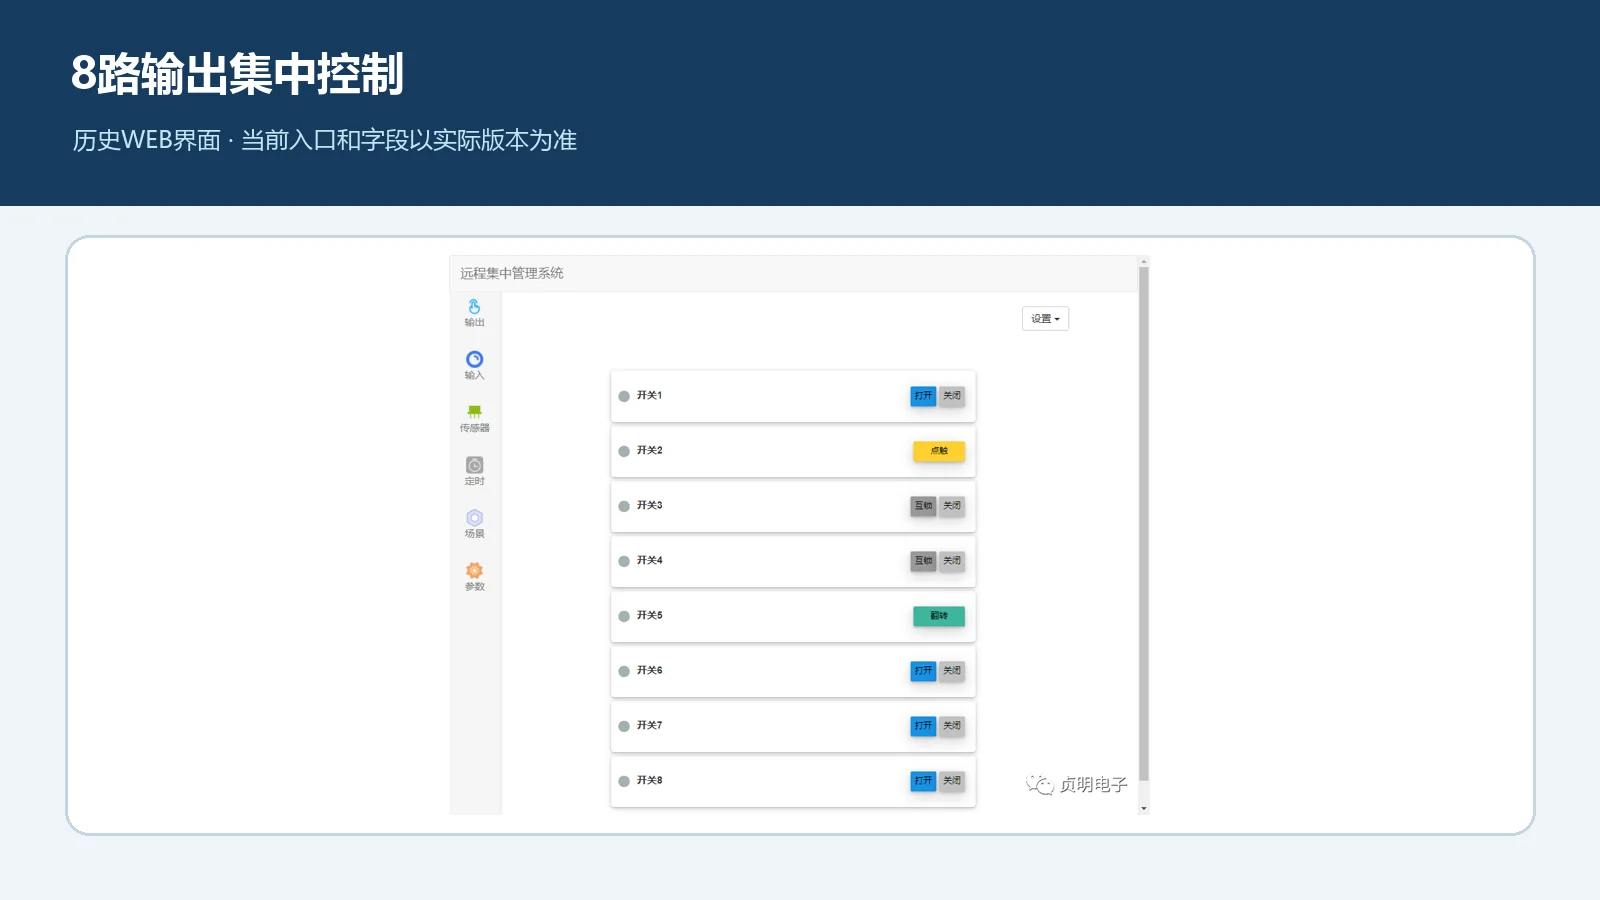Expand the 设置 dropdown menu
Image resolution: width=1600 pixels, height=900 pixels.
pyautogui.click(x=1045, y=319)
